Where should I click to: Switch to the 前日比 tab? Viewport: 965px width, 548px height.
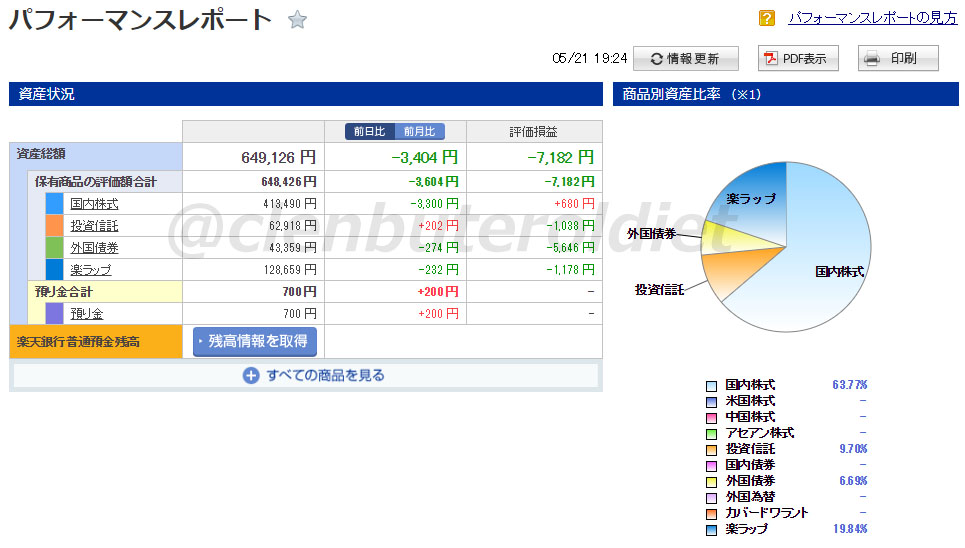point(369,132)
